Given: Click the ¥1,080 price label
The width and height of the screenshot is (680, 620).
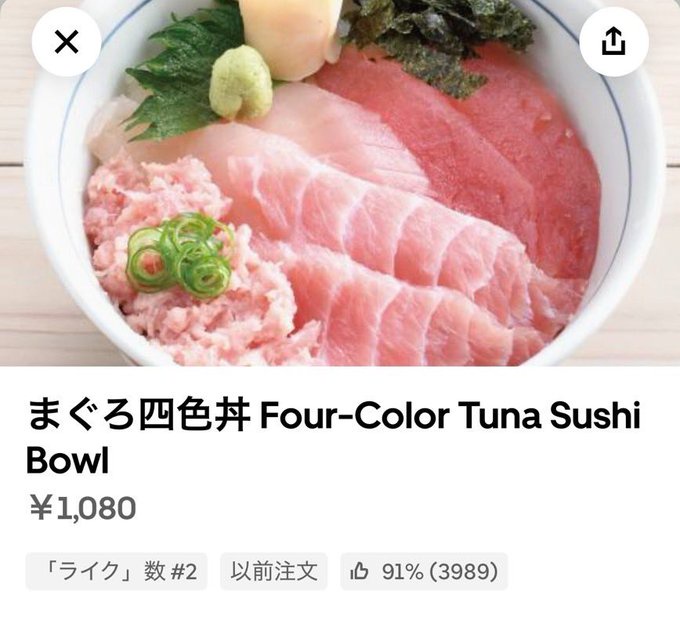Looking at the screenshot, I should tap(82, 508).
